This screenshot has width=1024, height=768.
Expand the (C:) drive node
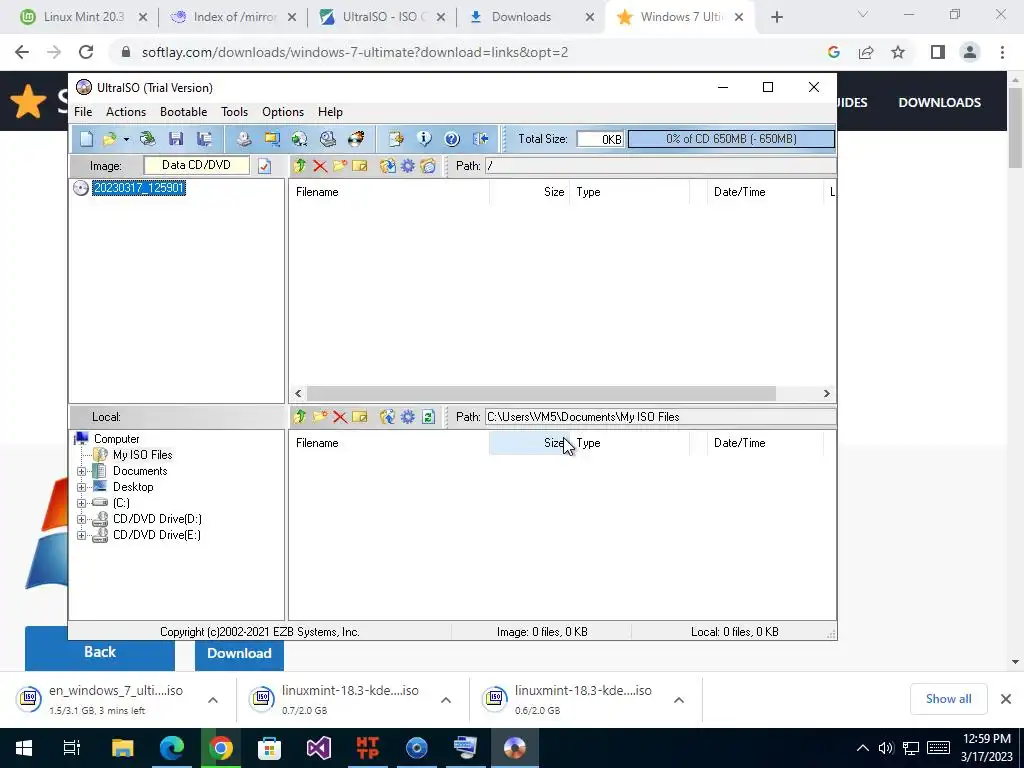click(82, 503)
